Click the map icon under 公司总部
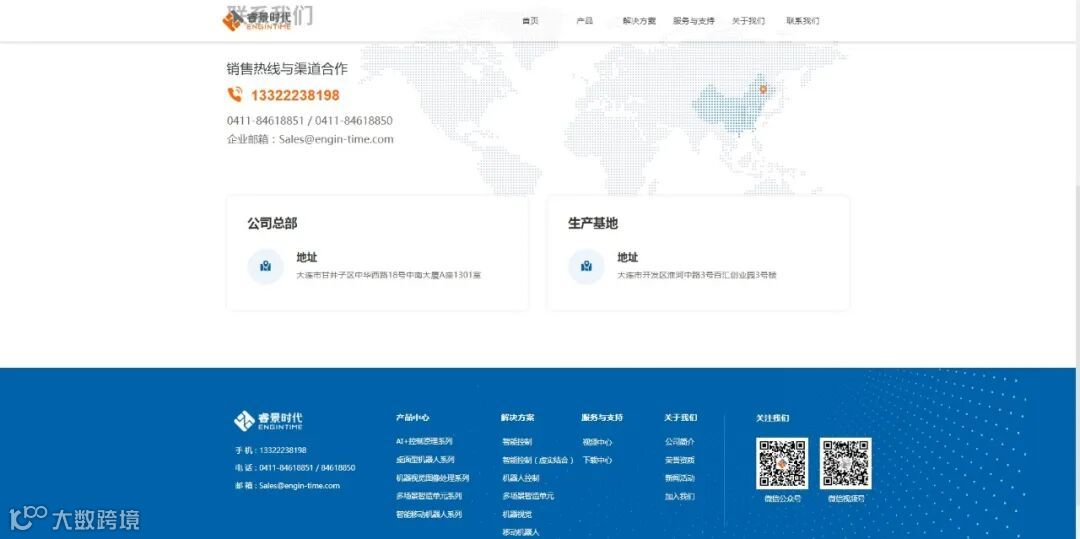 [x=265, y=266]
